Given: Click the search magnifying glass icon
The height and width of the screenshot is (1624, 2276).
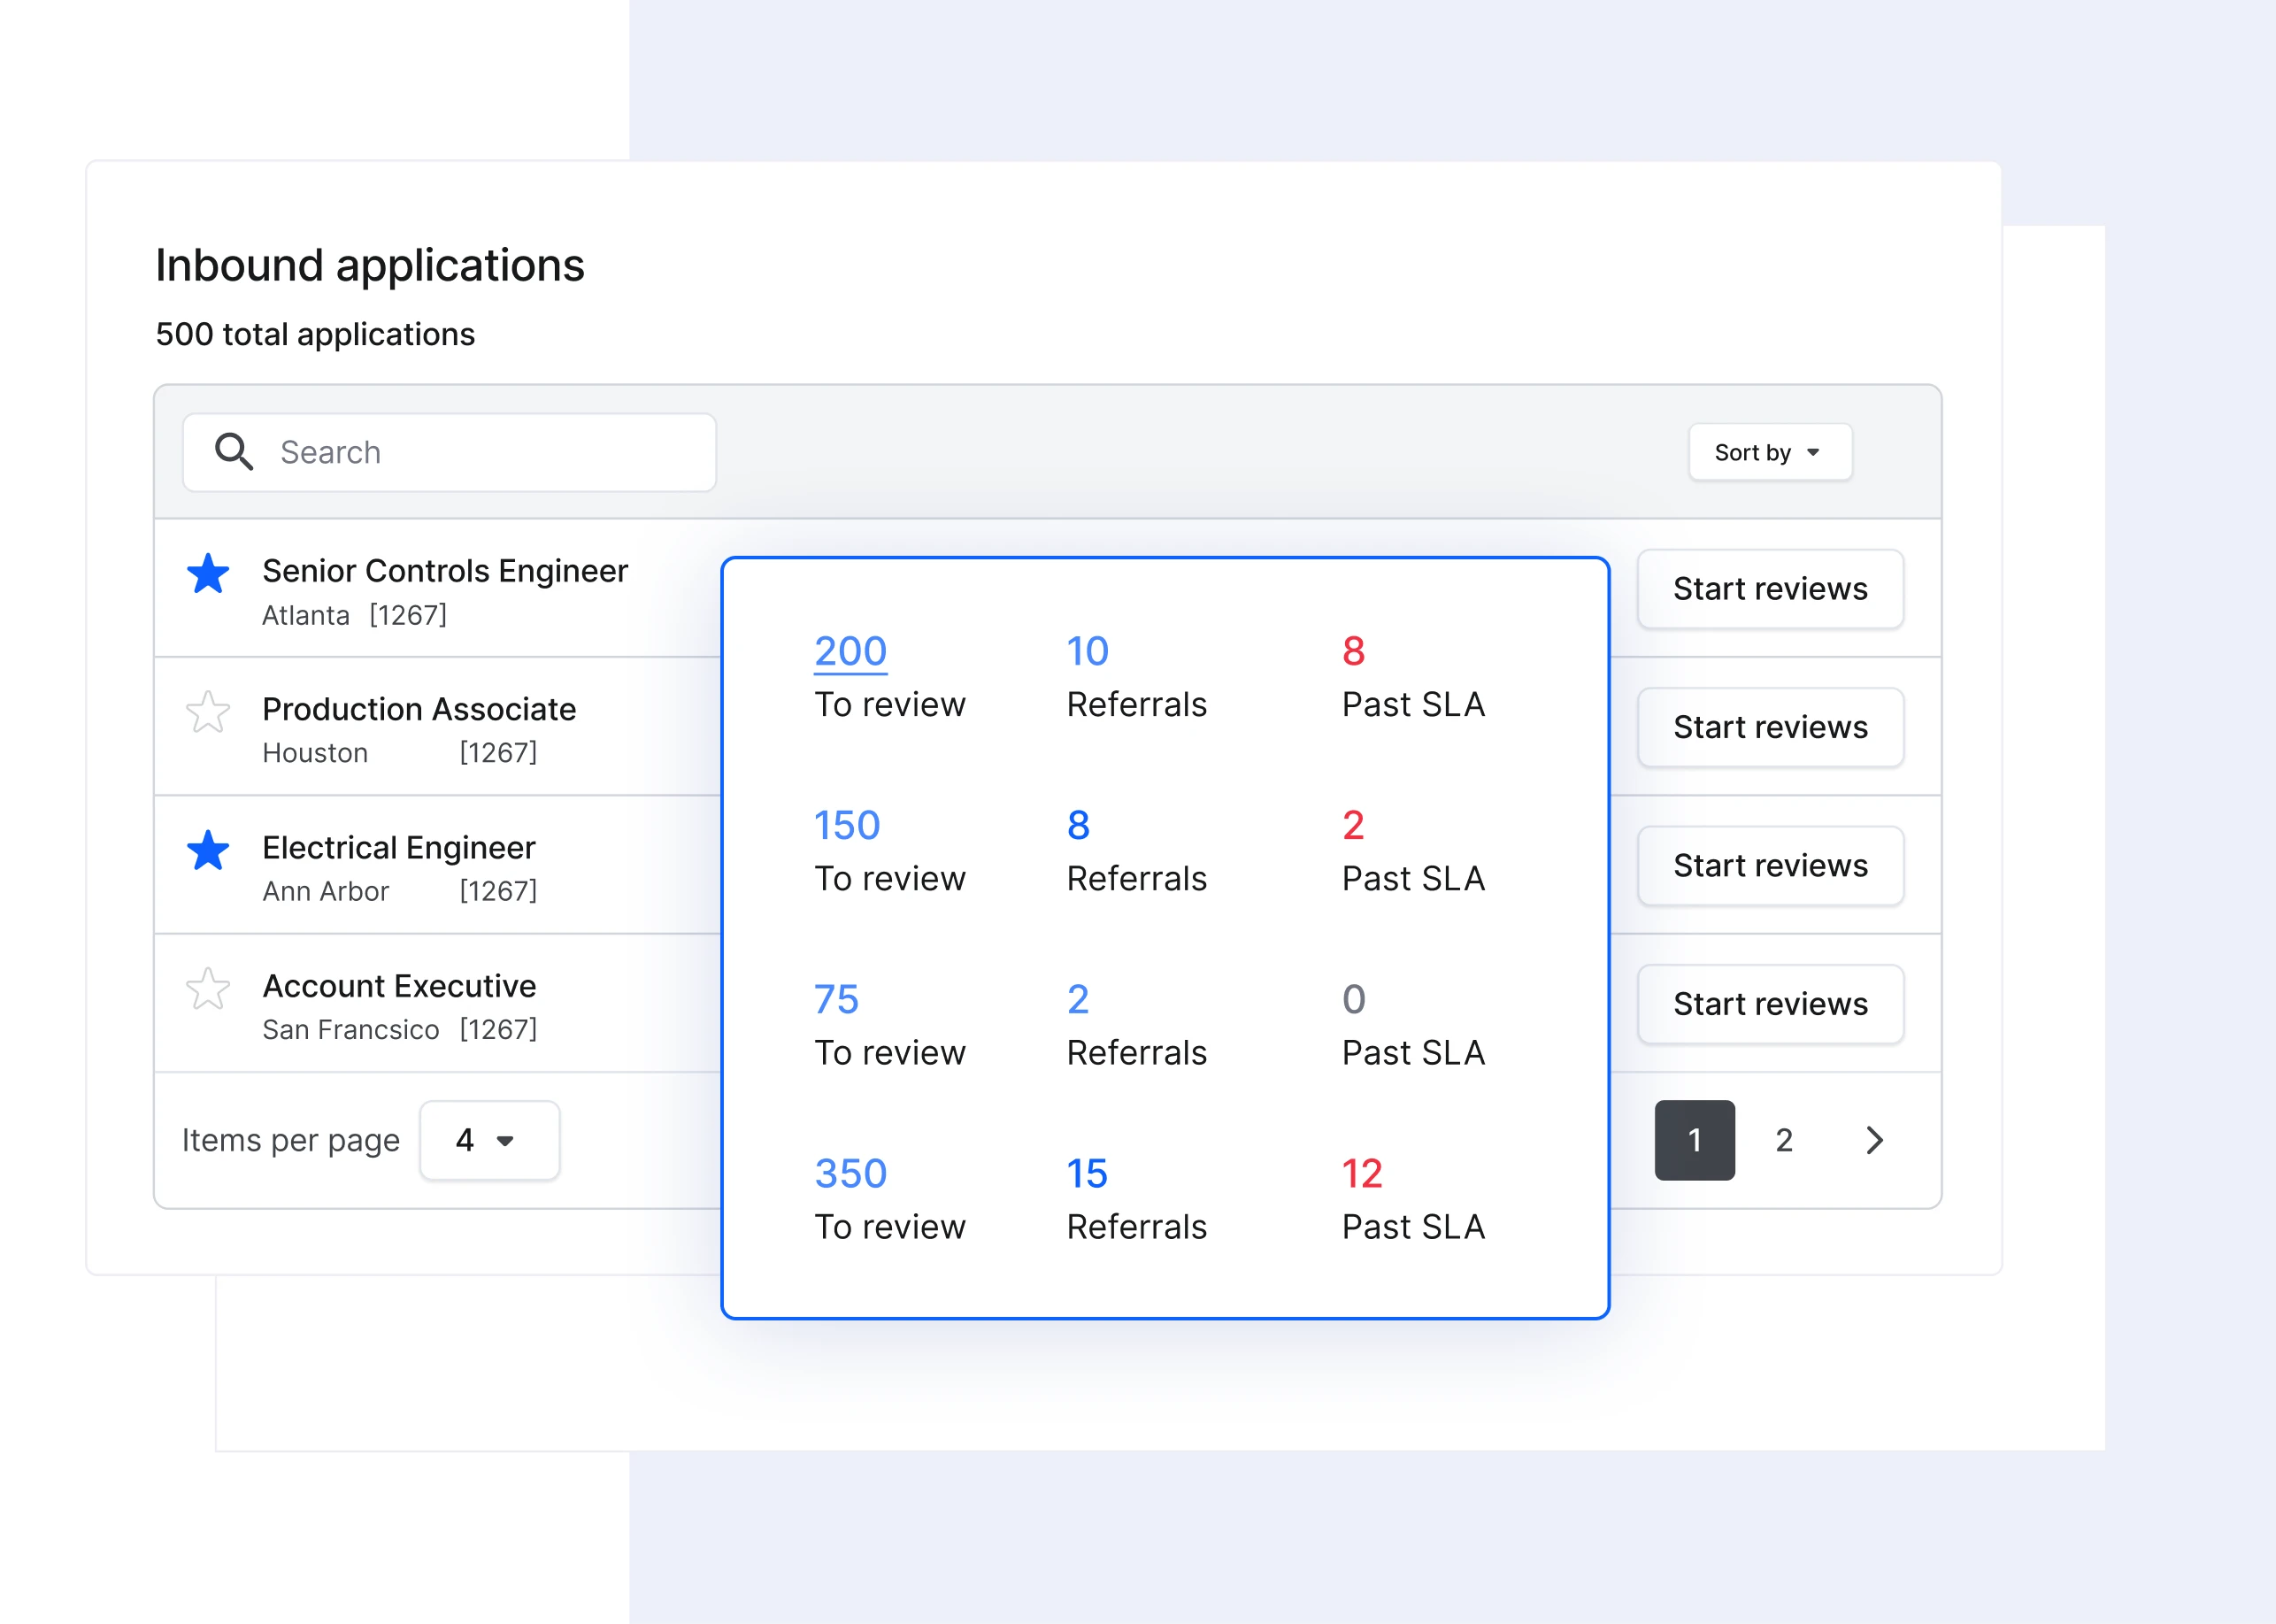Looking at the screenshot, I should [x=234, y=452].
